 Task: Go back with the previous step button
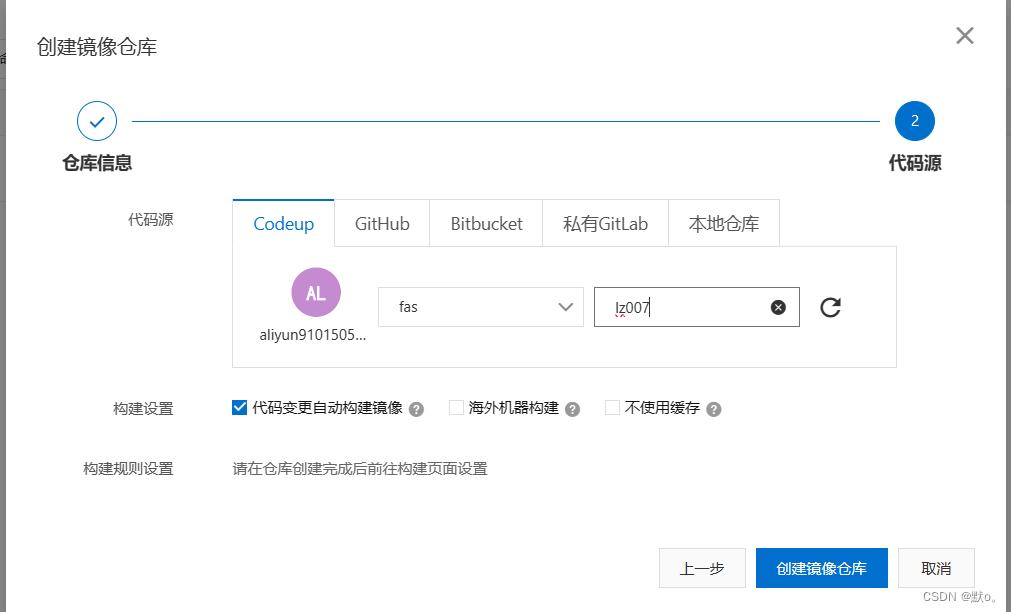click(x=702, y=568)
